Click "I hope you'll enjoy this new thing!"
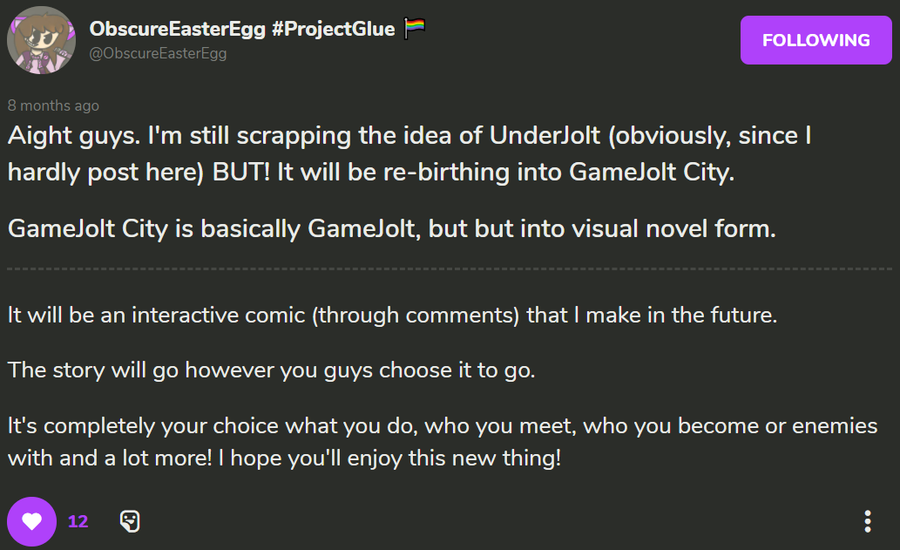This screenshot has height=550, width=900. coord(390,459)
